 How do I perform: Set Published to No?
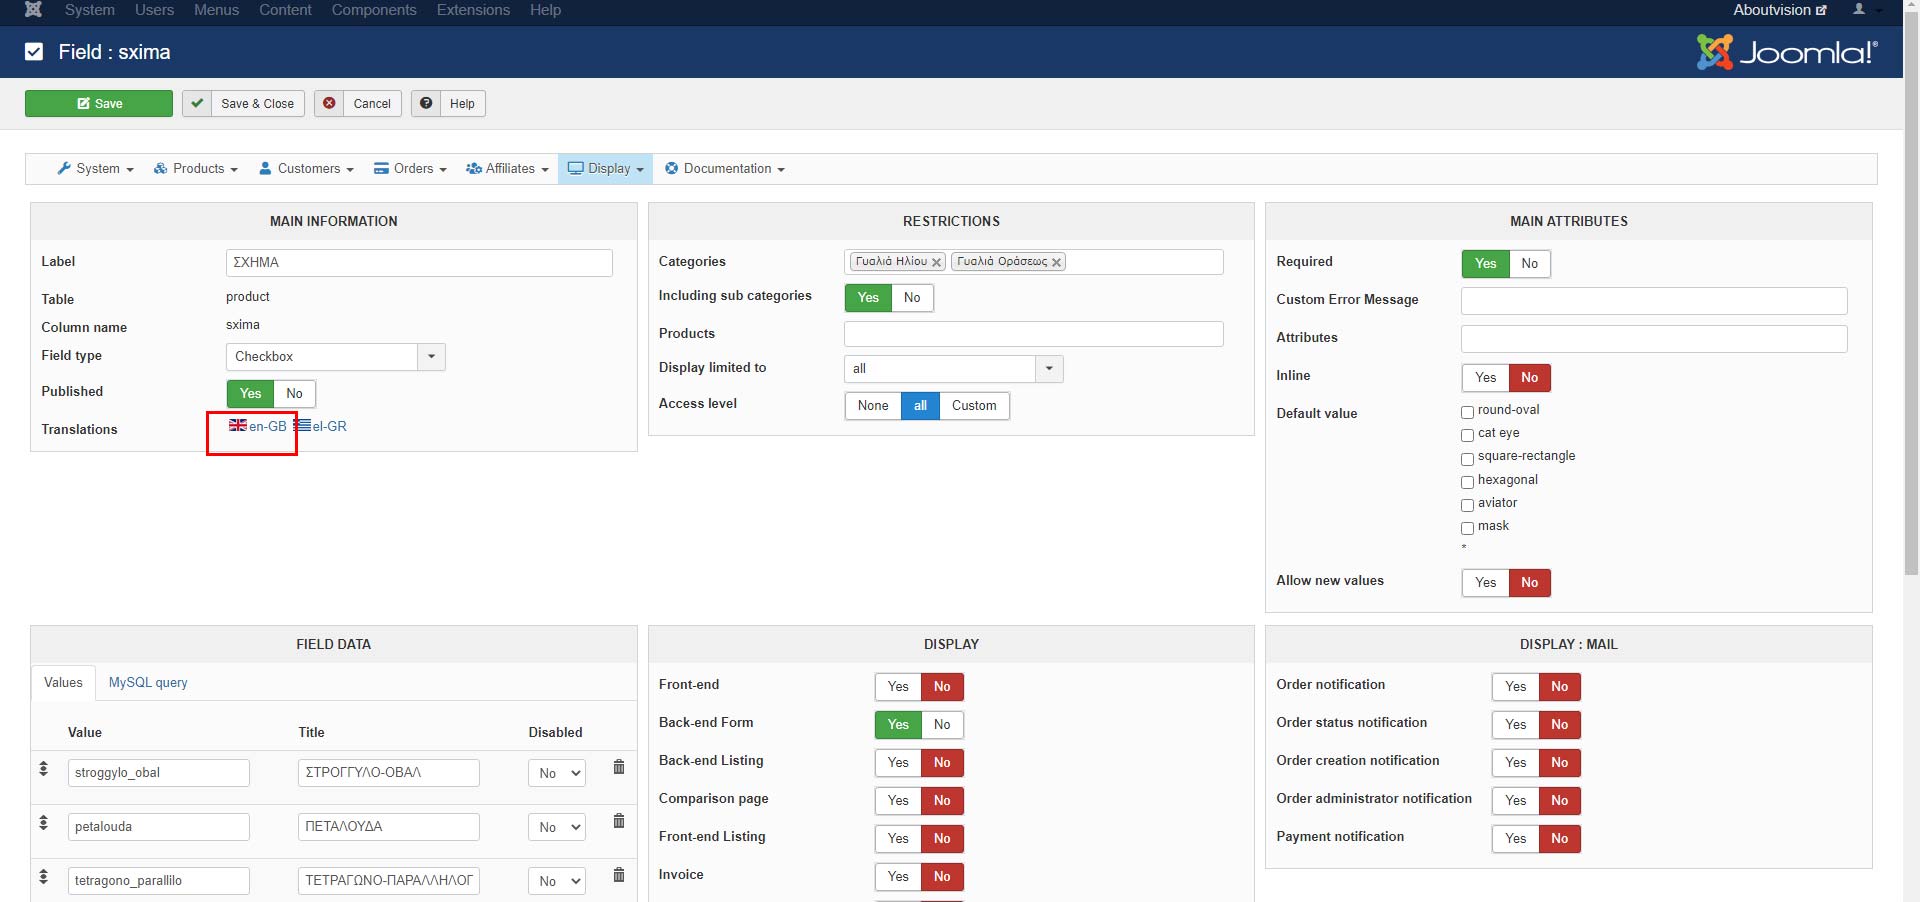pyautogui.click(x=294, y=394)
